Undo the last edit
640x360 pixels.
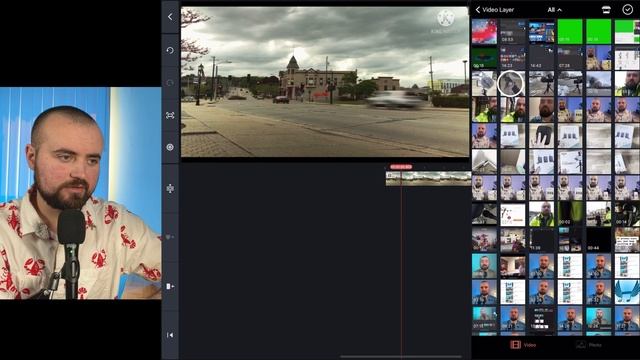(x=170, y=50)
